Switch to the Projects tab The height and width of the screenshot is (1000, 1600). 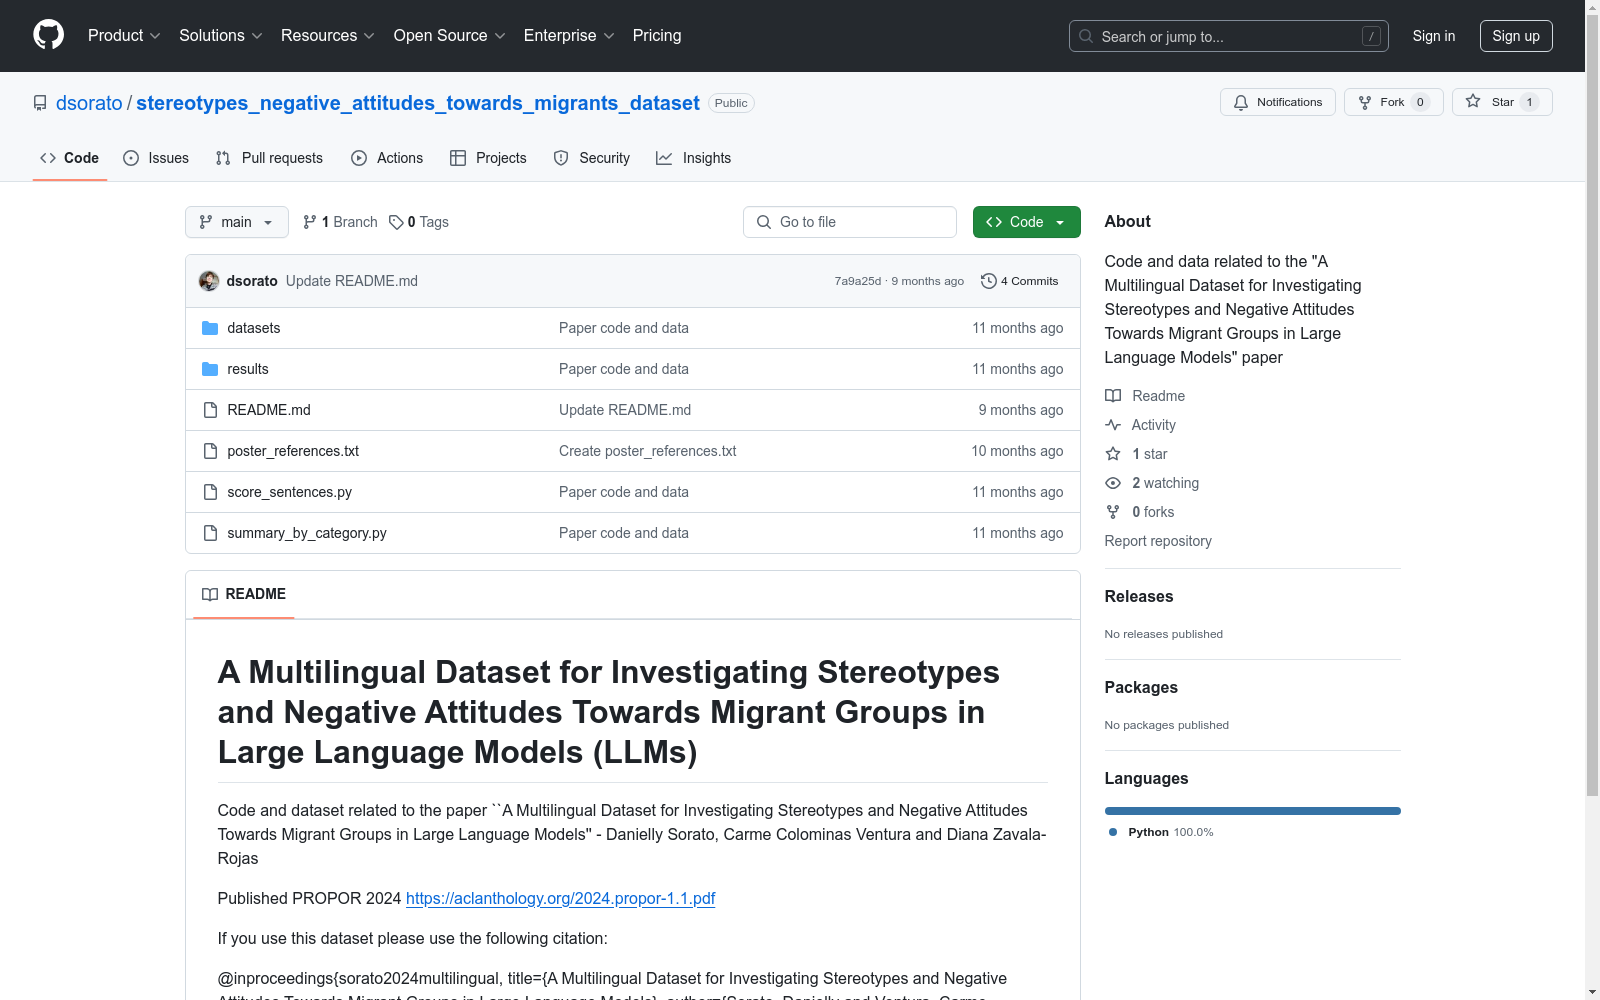point(488,158)
